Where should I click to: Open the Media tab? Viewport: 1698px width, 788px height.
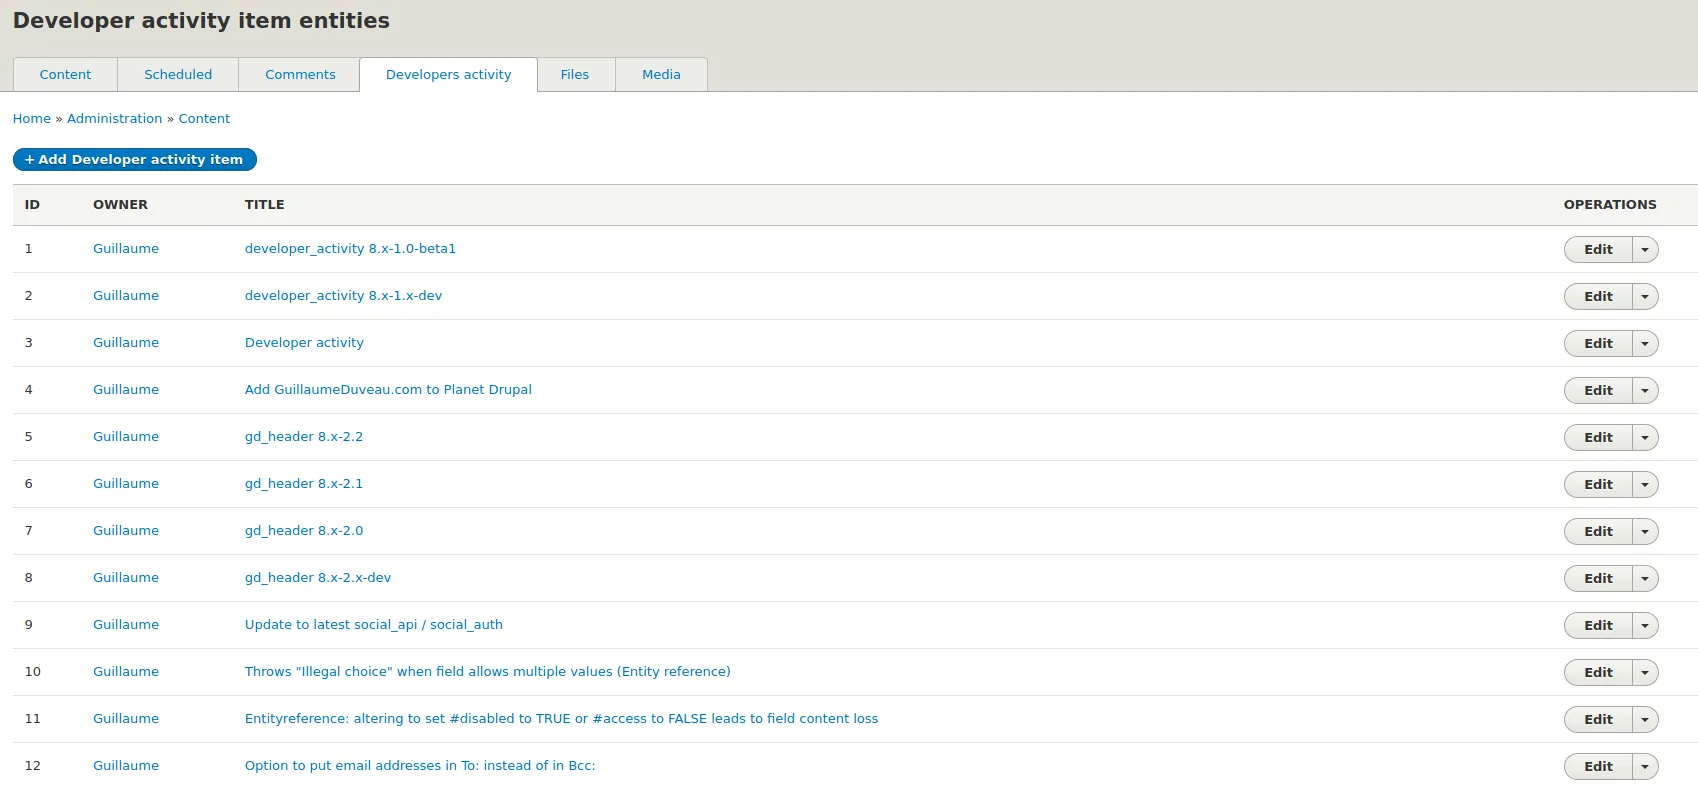(661, 75)
